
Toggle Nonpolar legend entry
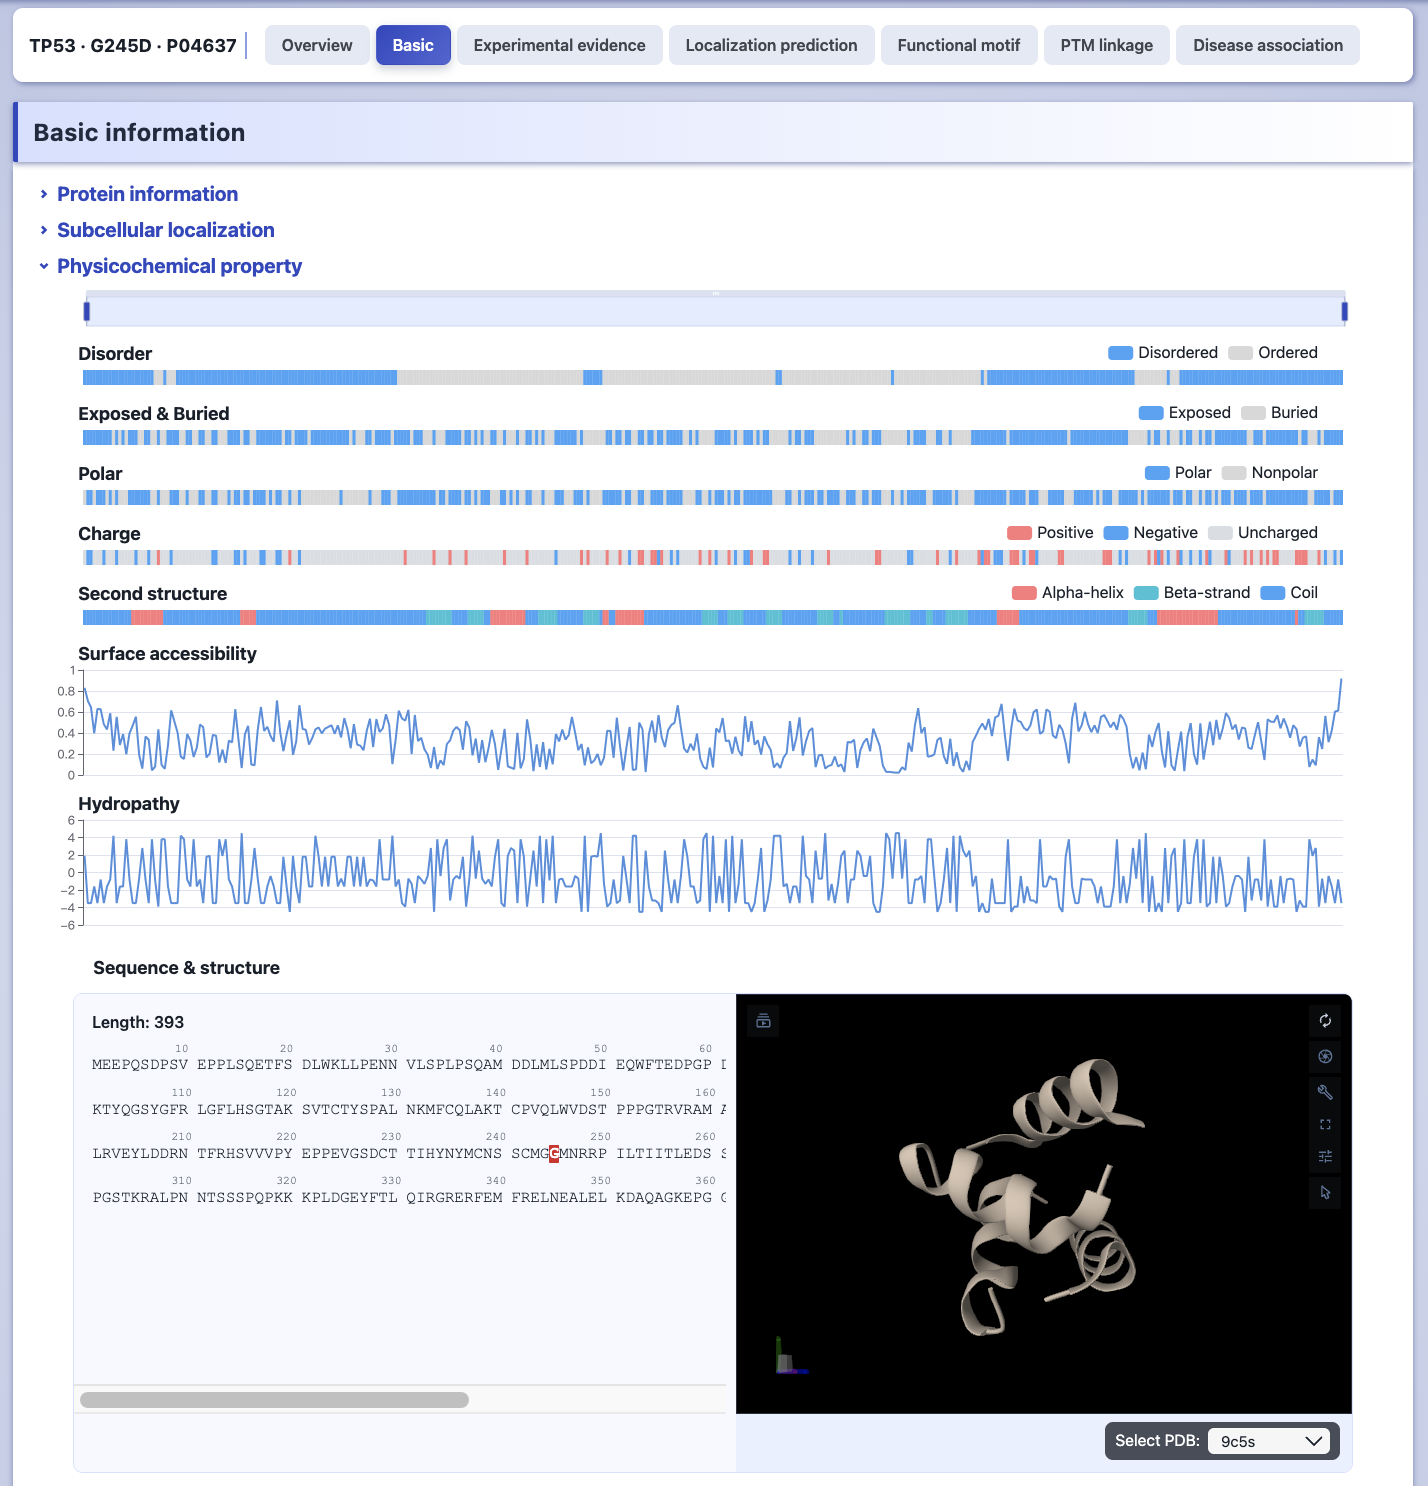pyautogui.click(x=1270, y=473)
